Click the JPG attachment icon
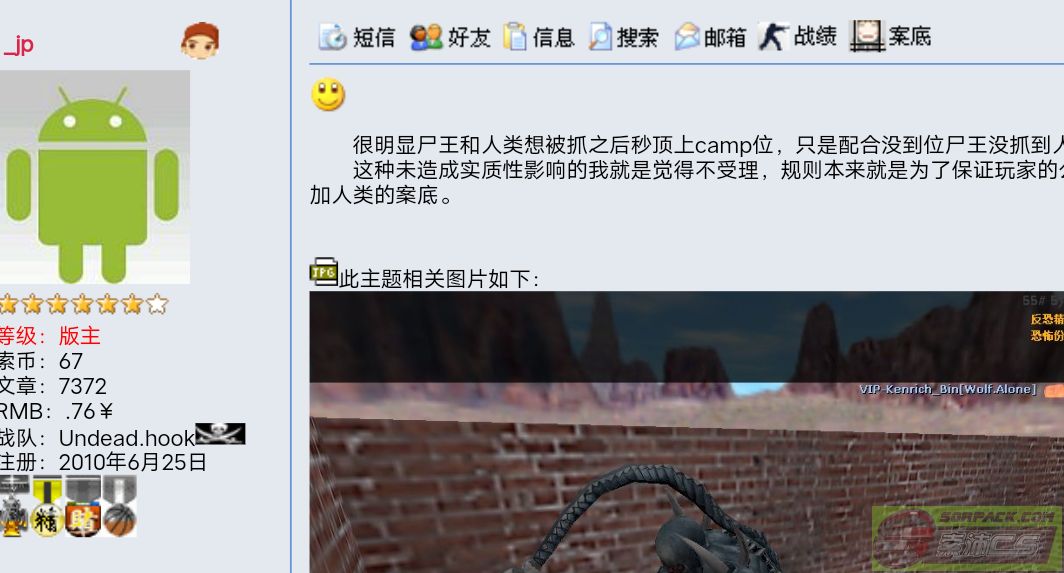1064x573 pixels. tap(324, 272)
